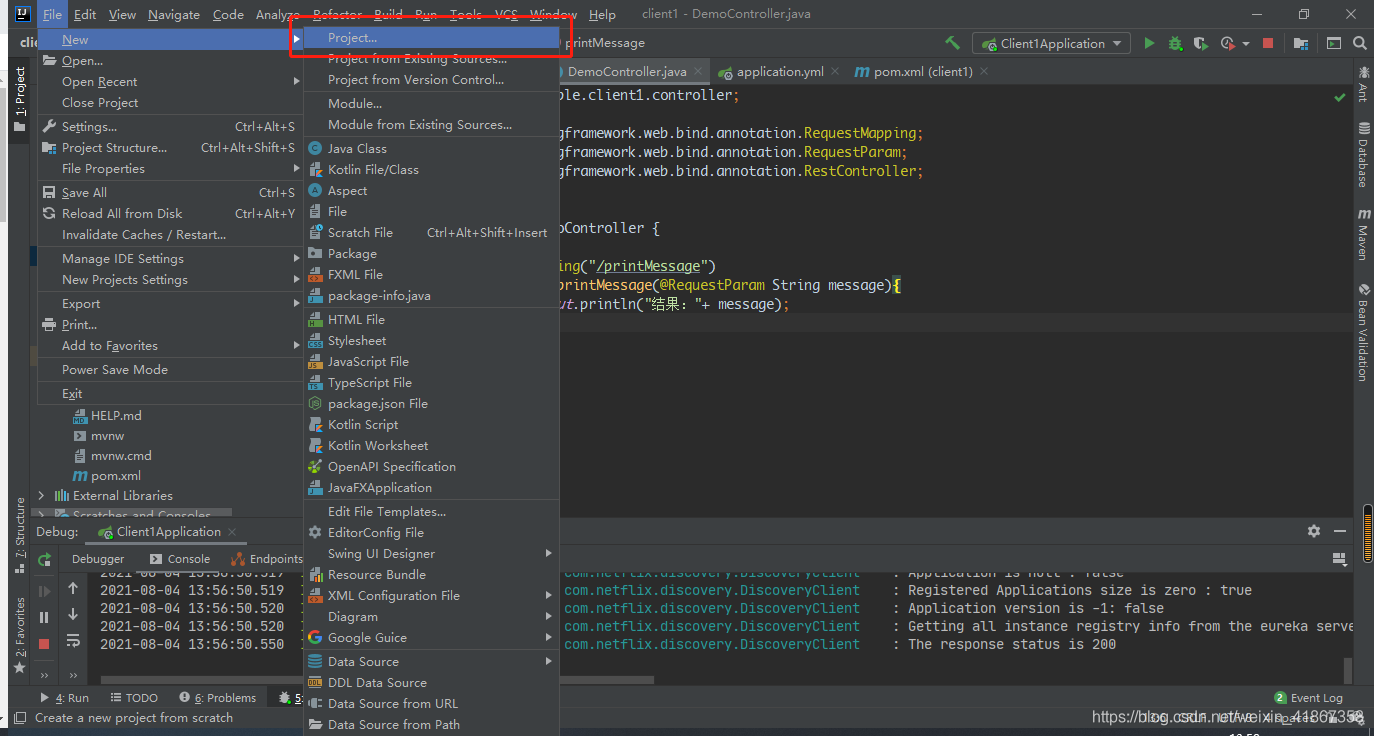Viewport: 1374px width, 736px height.
Task: Close the pom.xml (client1) tab
Action: [x=983, y=72]
